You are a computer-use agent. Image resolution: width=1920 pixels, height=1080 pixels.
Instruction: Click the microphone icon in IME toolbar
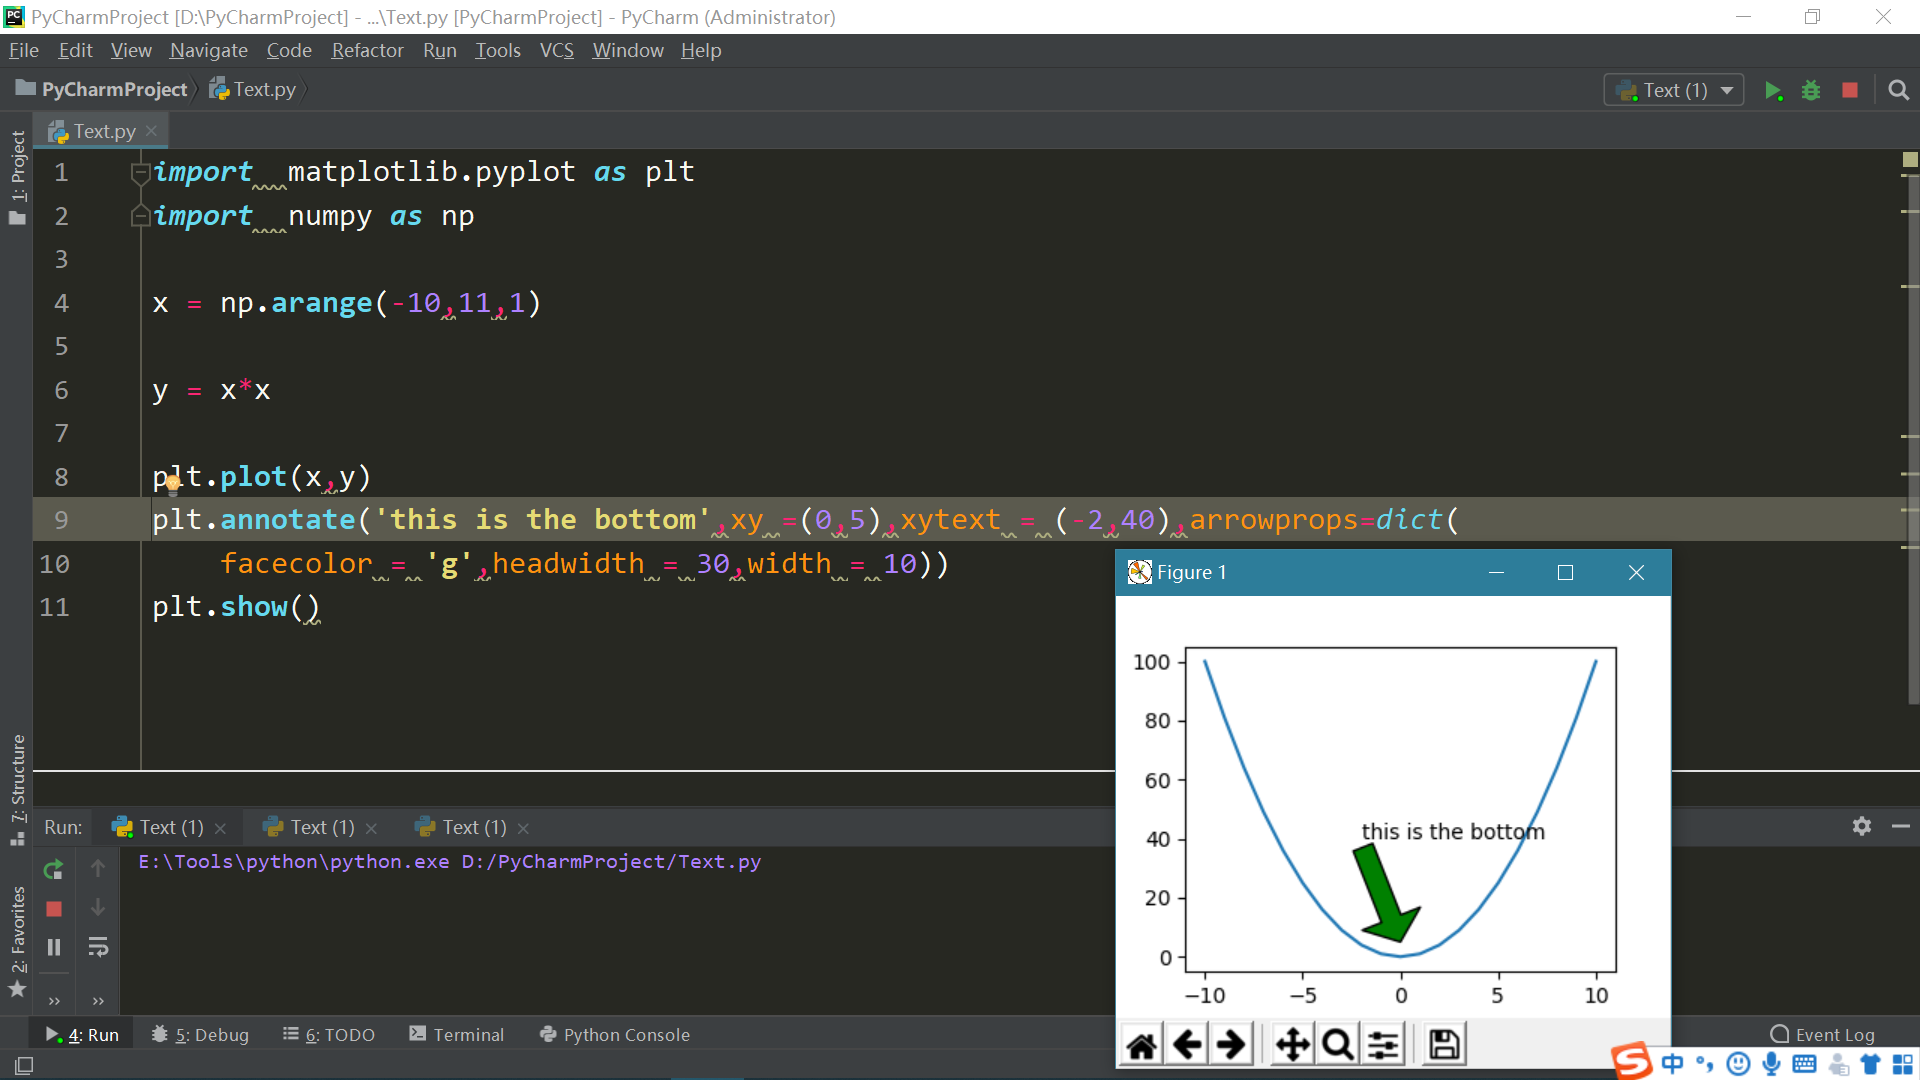point(1771,1064)
